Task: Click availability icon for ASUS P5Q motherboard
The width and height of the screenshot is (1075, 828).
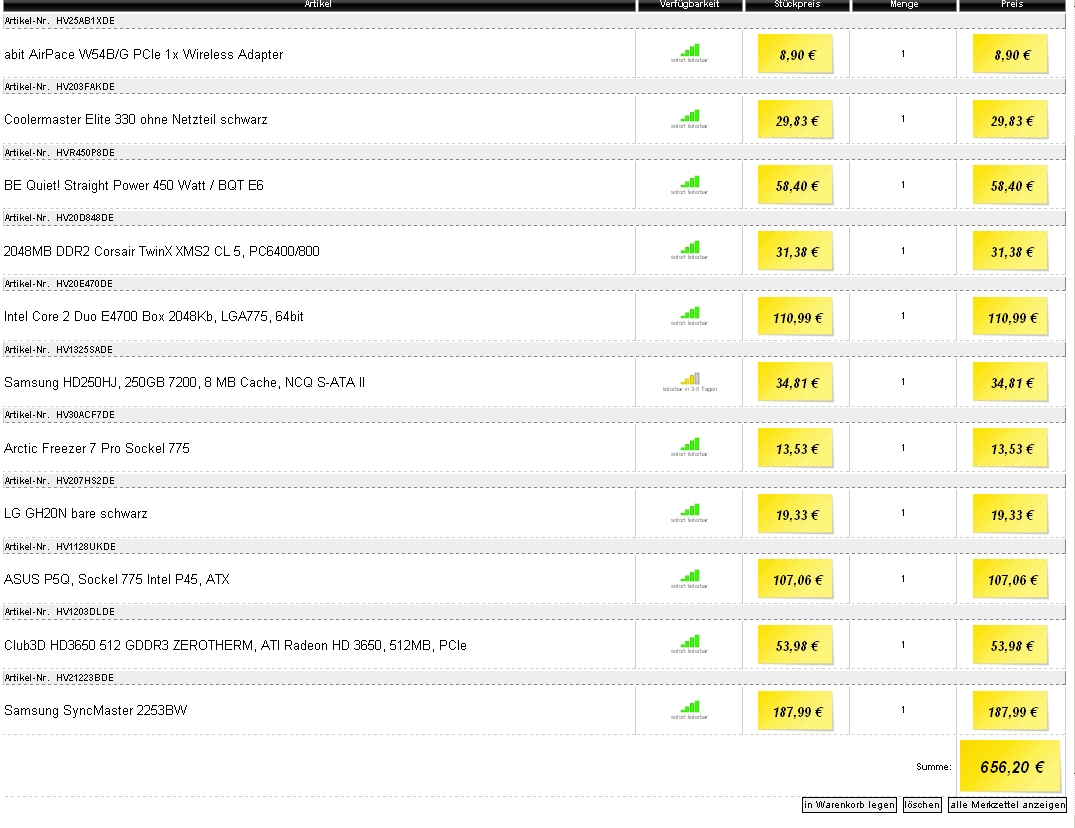Action: click(690, 579)
